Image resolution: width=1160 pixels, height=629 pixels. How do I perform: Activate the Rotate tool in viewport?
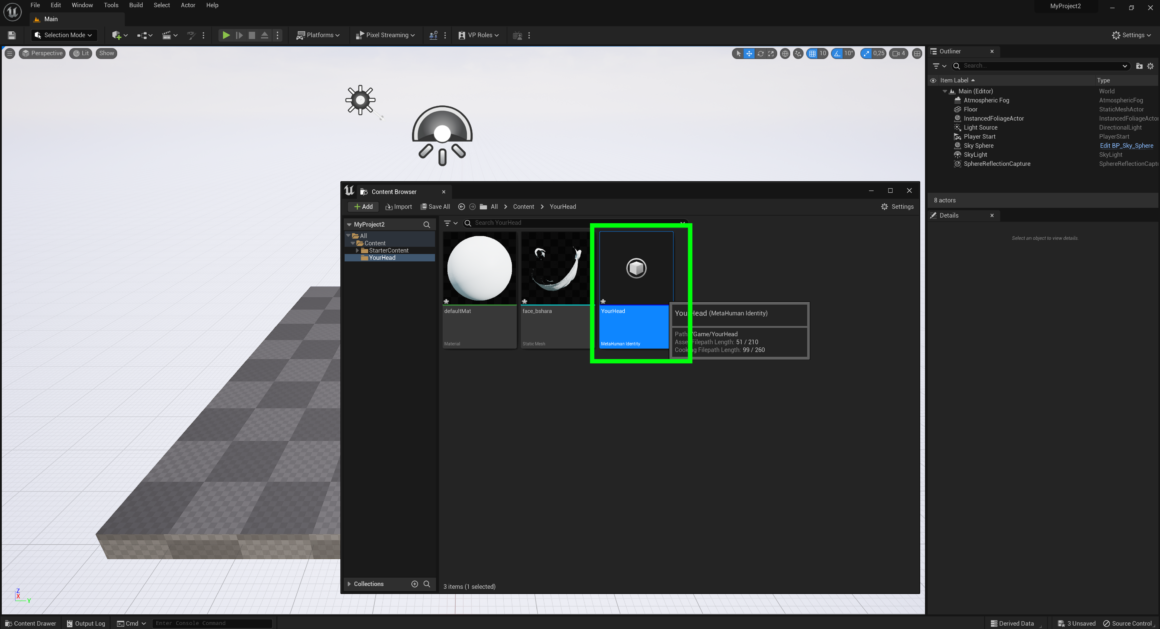[760, 53]
